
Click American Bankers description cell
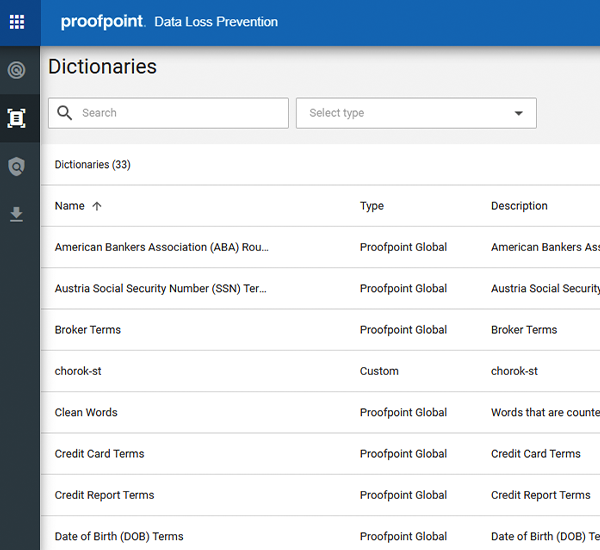click(x=545, y=247)
